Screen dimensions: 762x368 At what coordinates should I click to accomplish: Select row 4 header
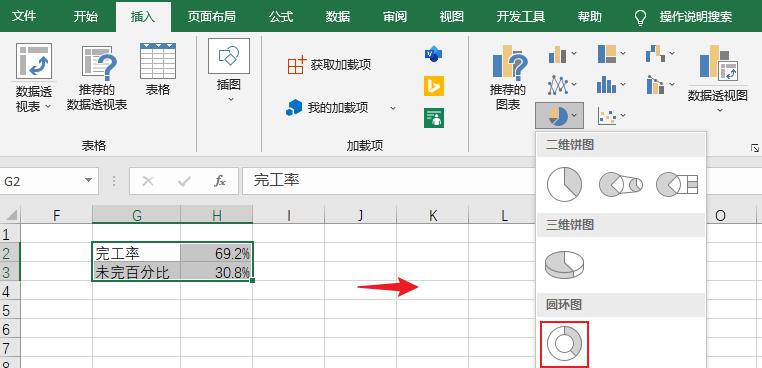click(x=10, y=291)
